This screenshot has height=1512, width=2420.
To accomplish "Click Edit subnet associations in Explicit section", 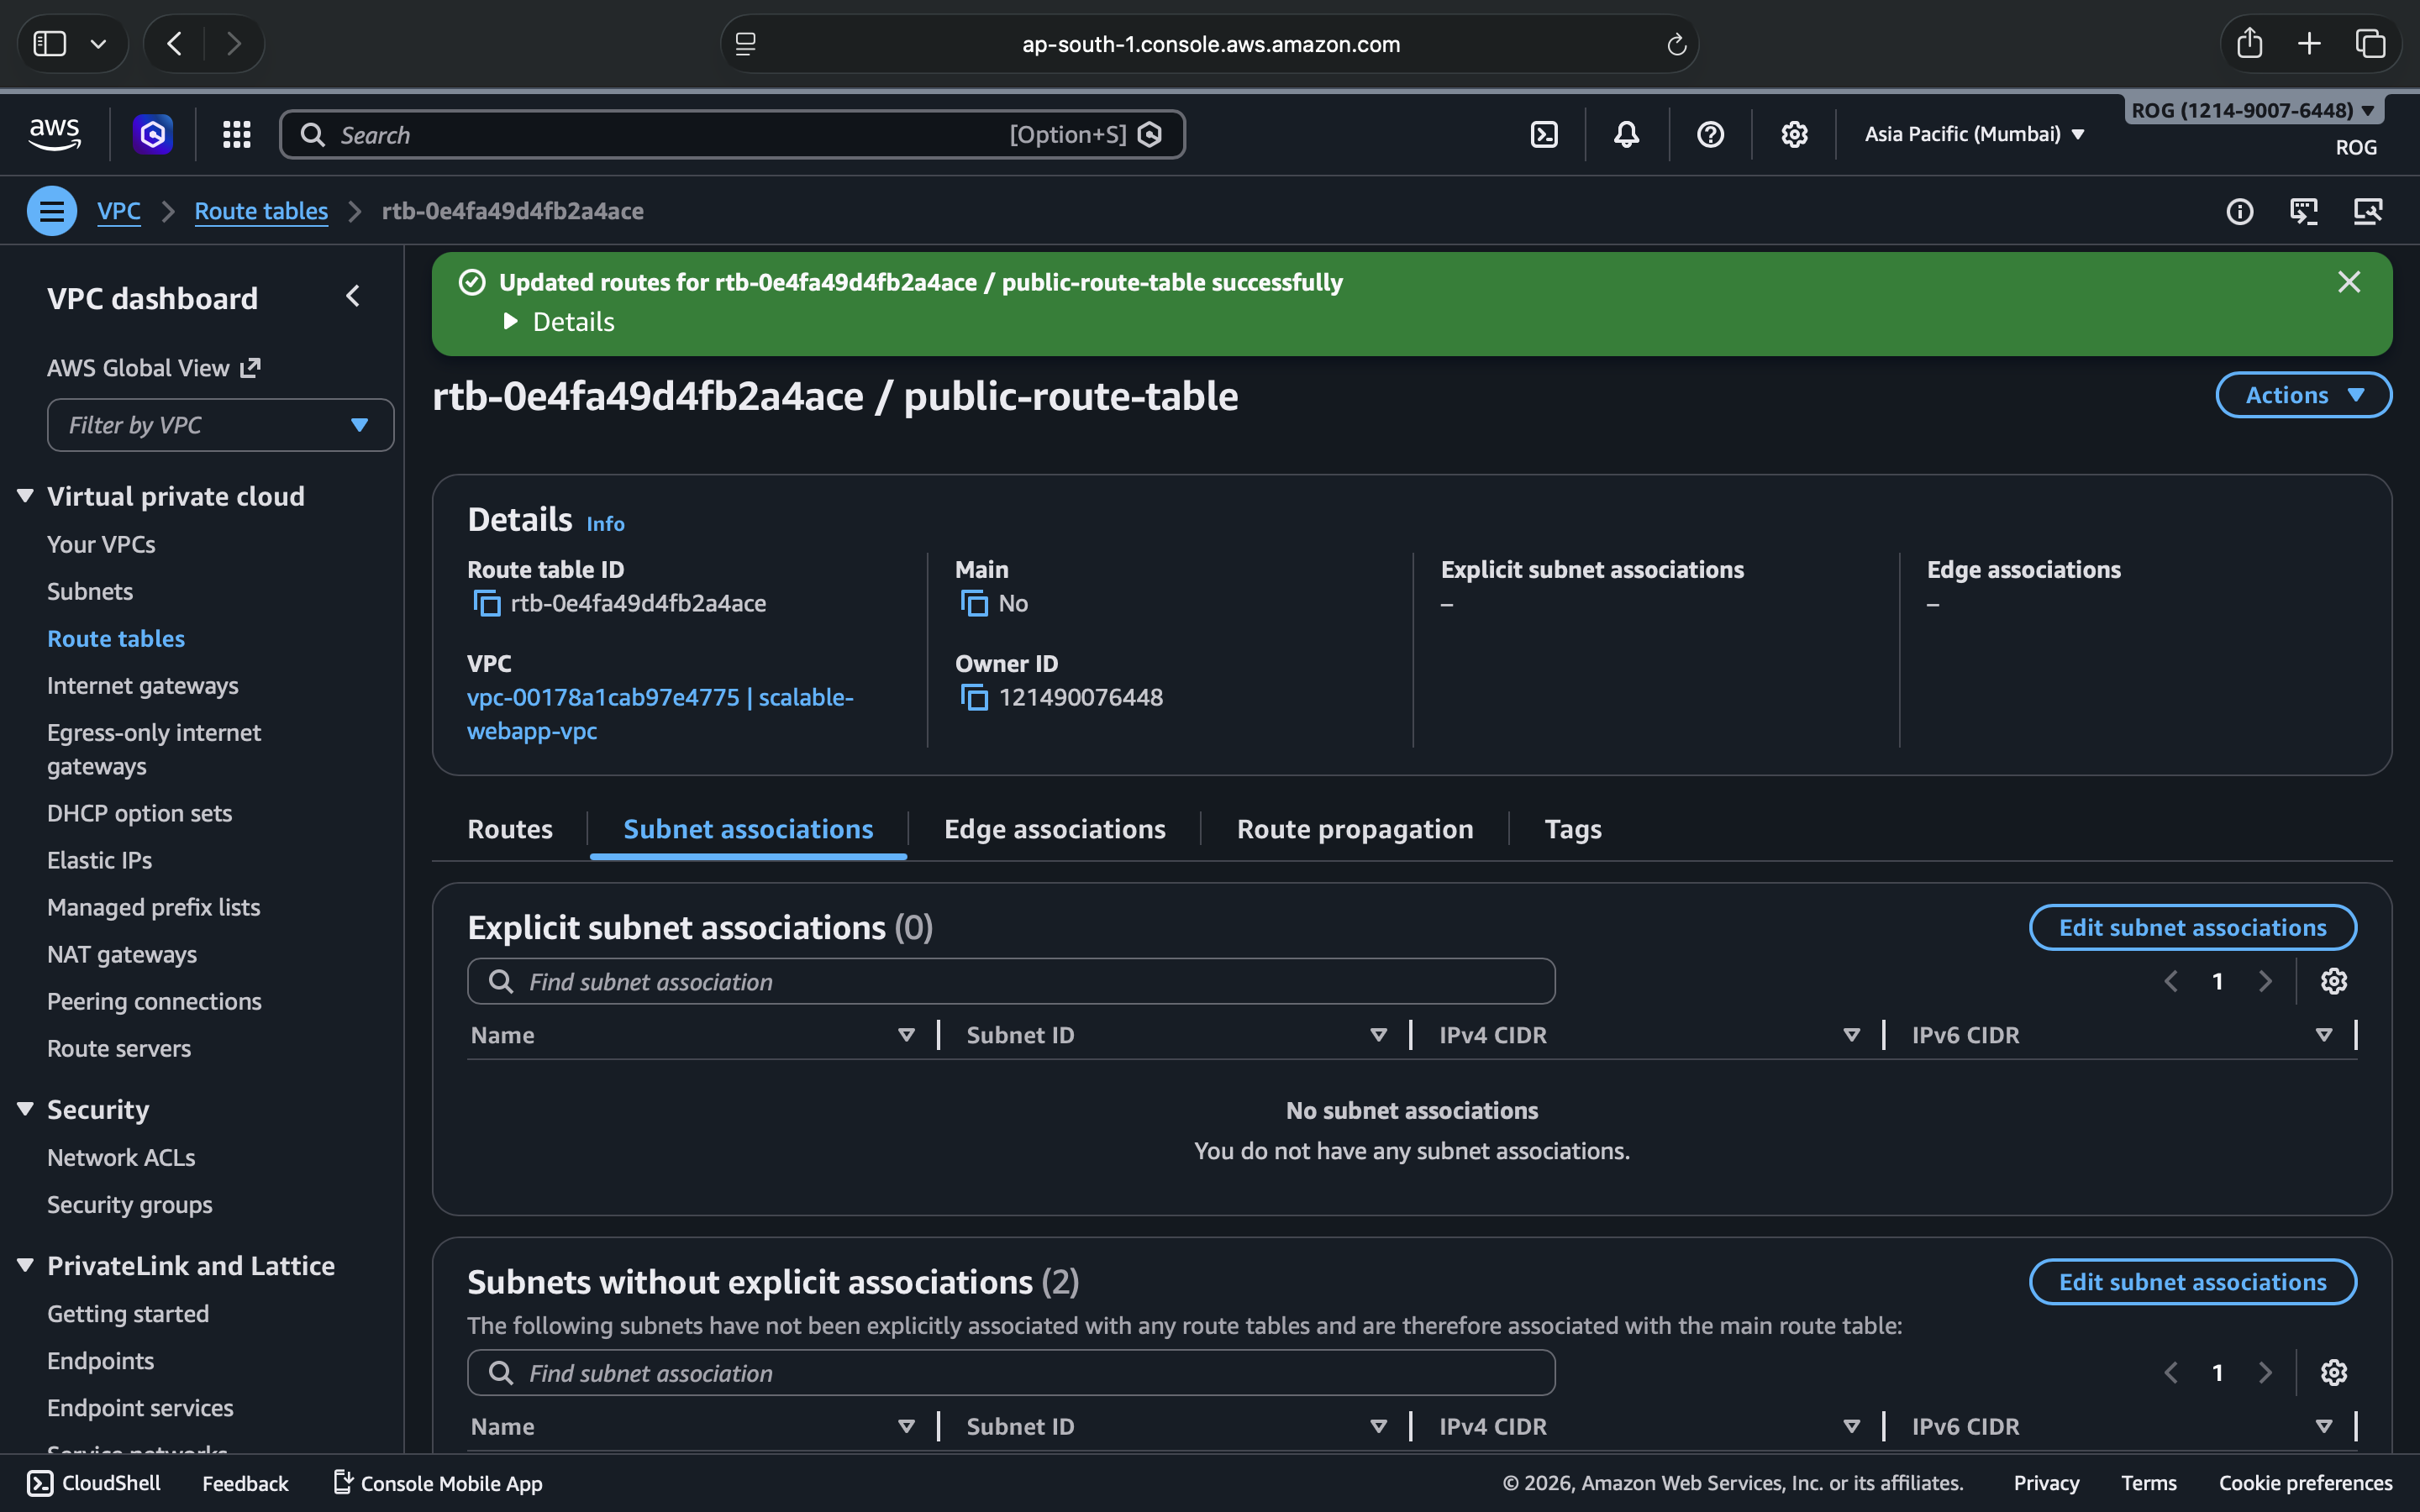I will (x=2192, y=927).
